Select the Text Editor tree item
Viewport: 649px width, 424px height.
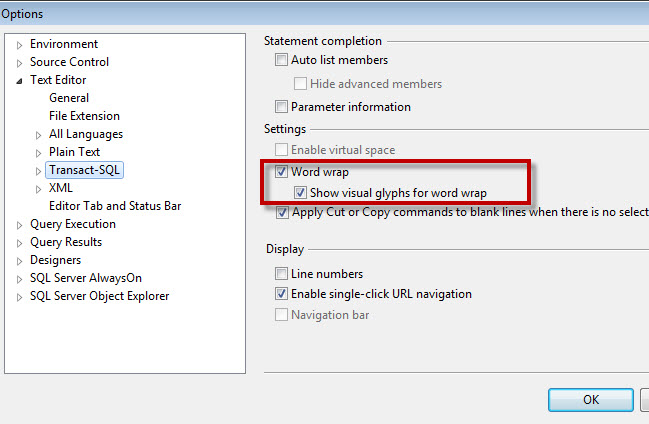click(58, 80)
